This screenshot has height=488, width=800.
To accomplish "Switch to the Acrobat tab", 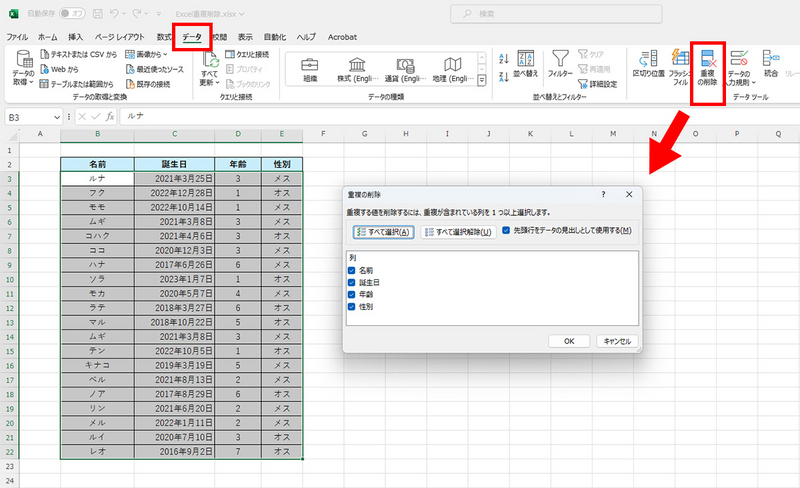I will point(342,37).
